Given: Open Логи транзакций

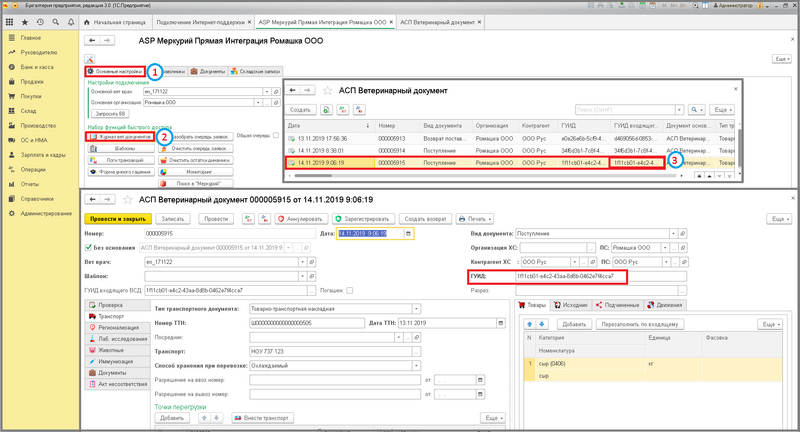Looking at the screenshot, I should tap(121, 160).
